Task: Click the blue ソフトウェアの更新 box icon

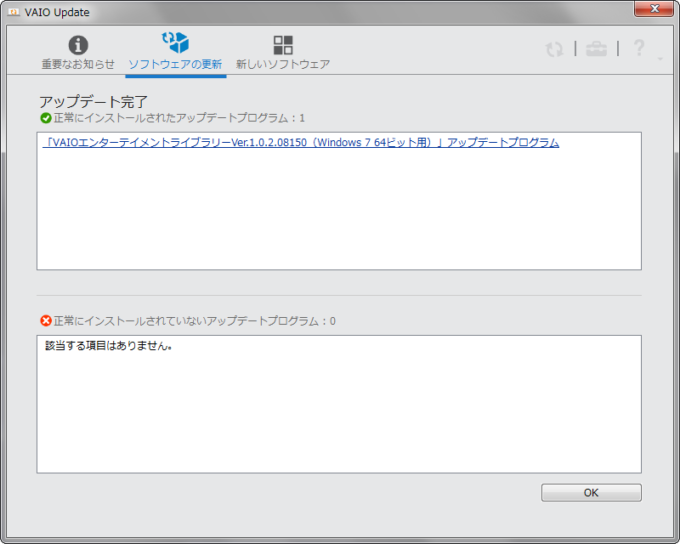Action: pyautogui.click(x=175, y=43)
